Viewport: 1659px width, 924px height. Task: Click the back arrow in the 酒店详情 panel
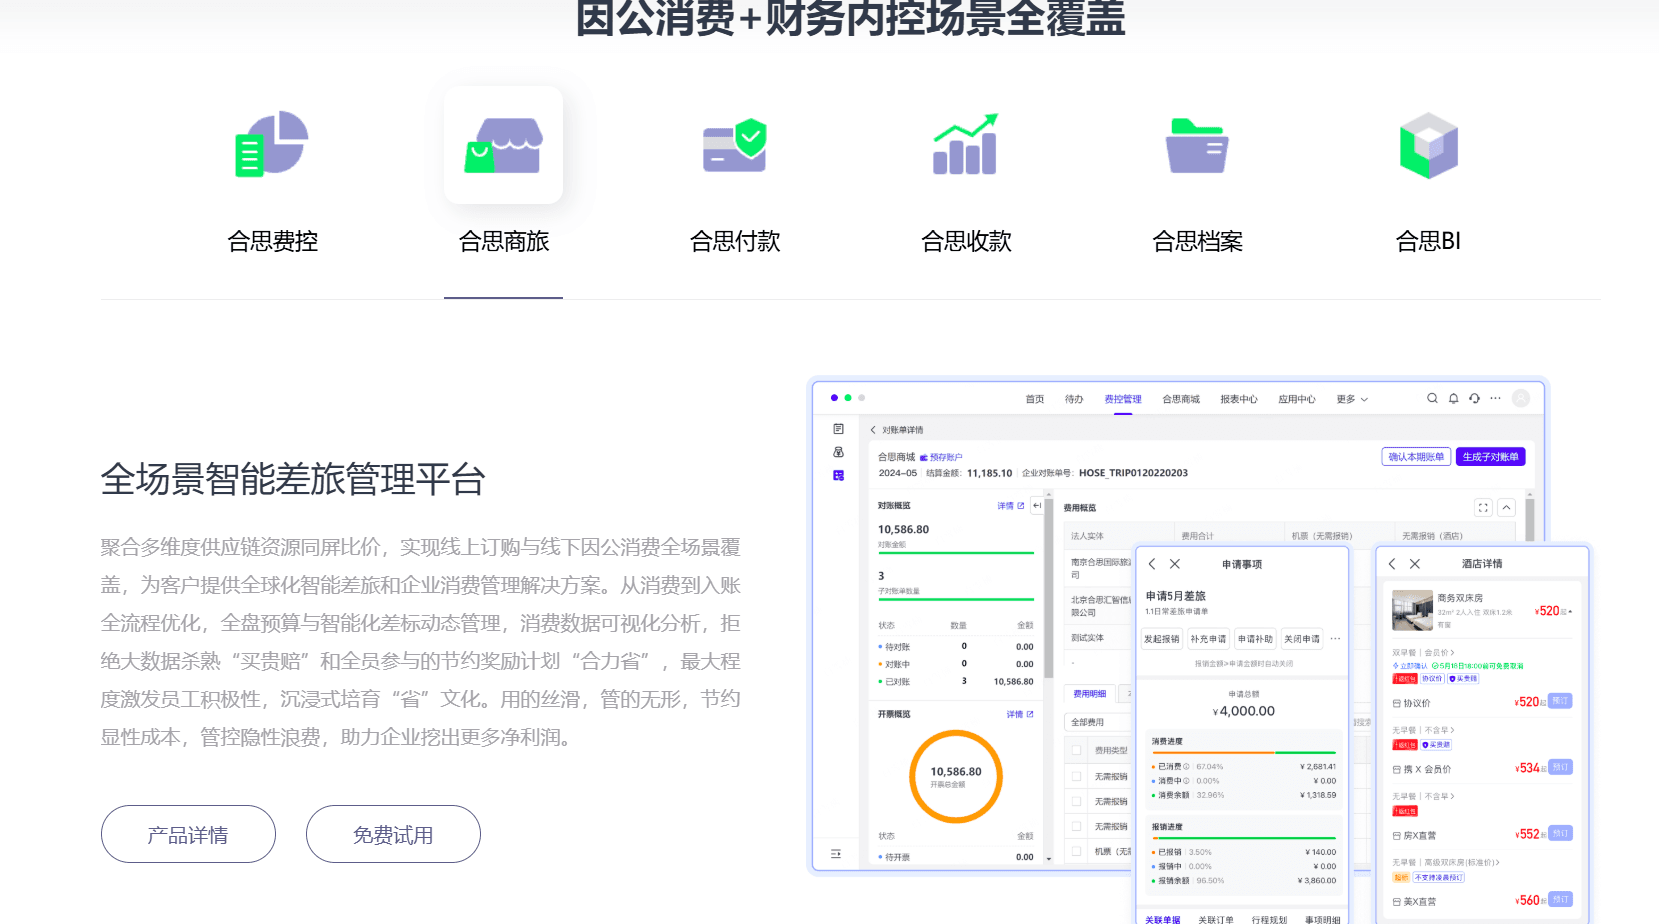[1391, 564]
